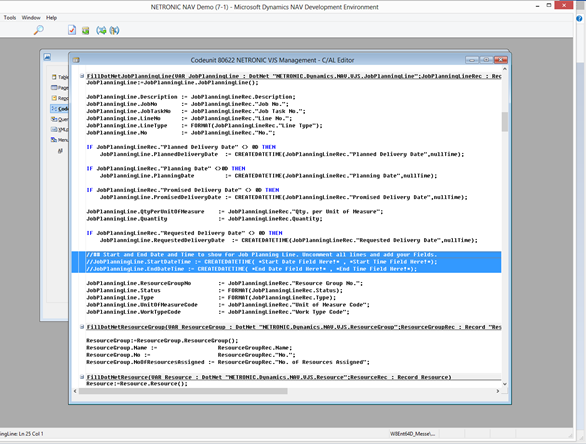This screenshot has width=586, height=444.
Task: Click the parenthesized orange-blue toolbar icon
Action: [x=114, y=31]
